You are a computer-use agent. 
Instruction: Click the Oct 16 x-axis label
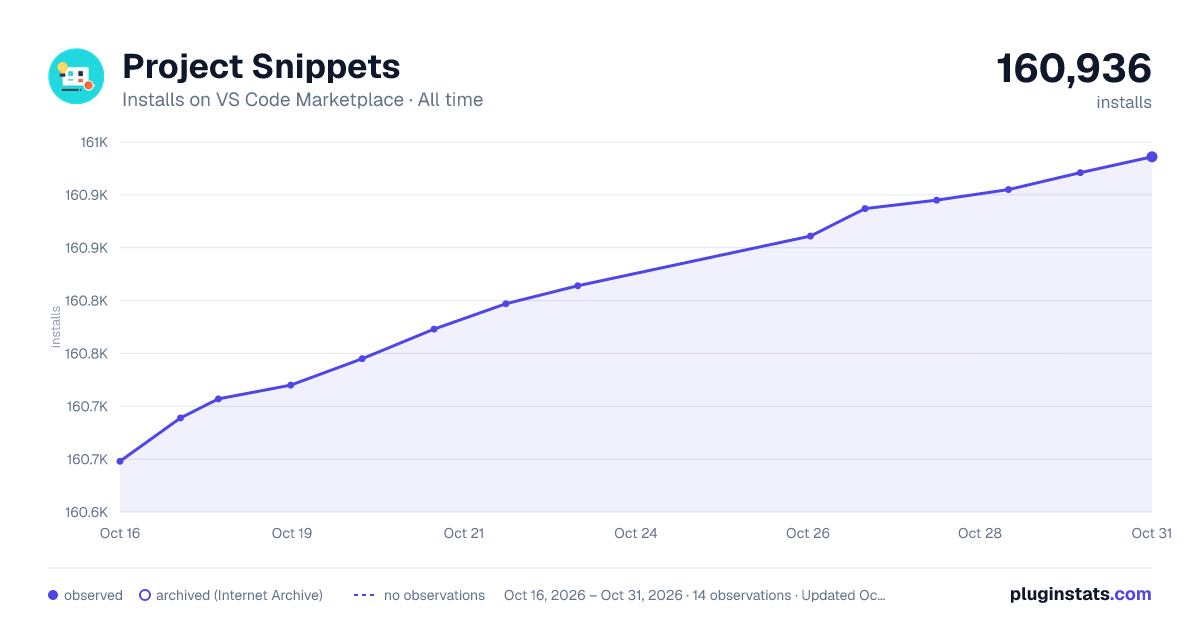[x=120, y=533]
